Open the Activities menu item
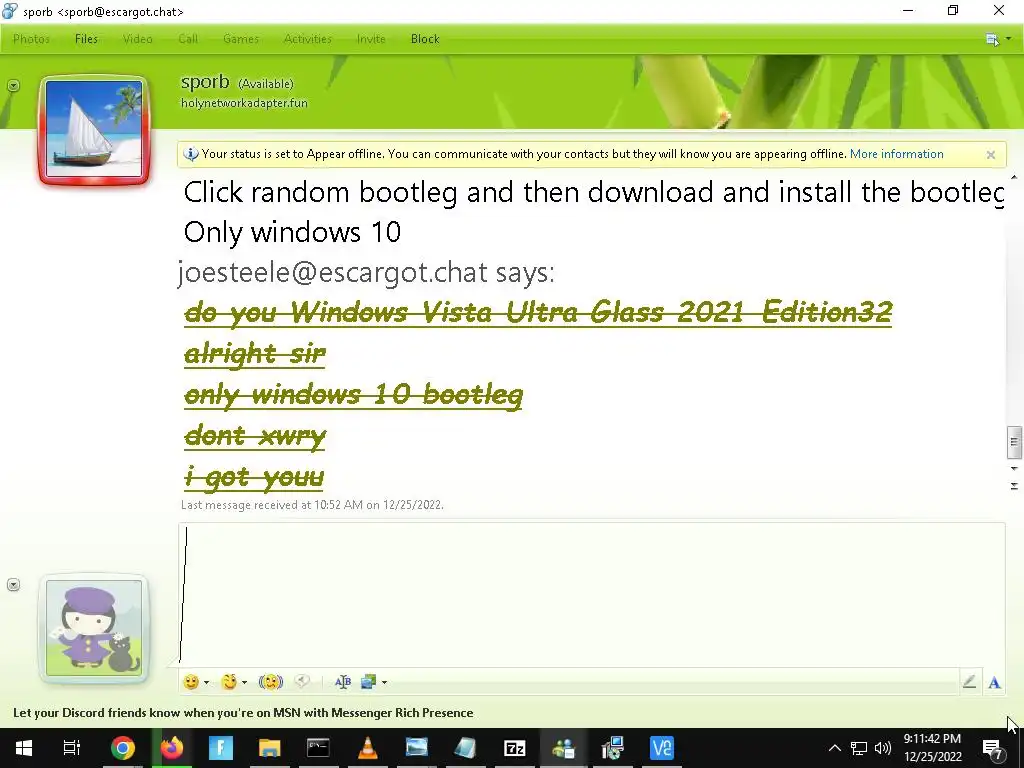 (308, 39)
